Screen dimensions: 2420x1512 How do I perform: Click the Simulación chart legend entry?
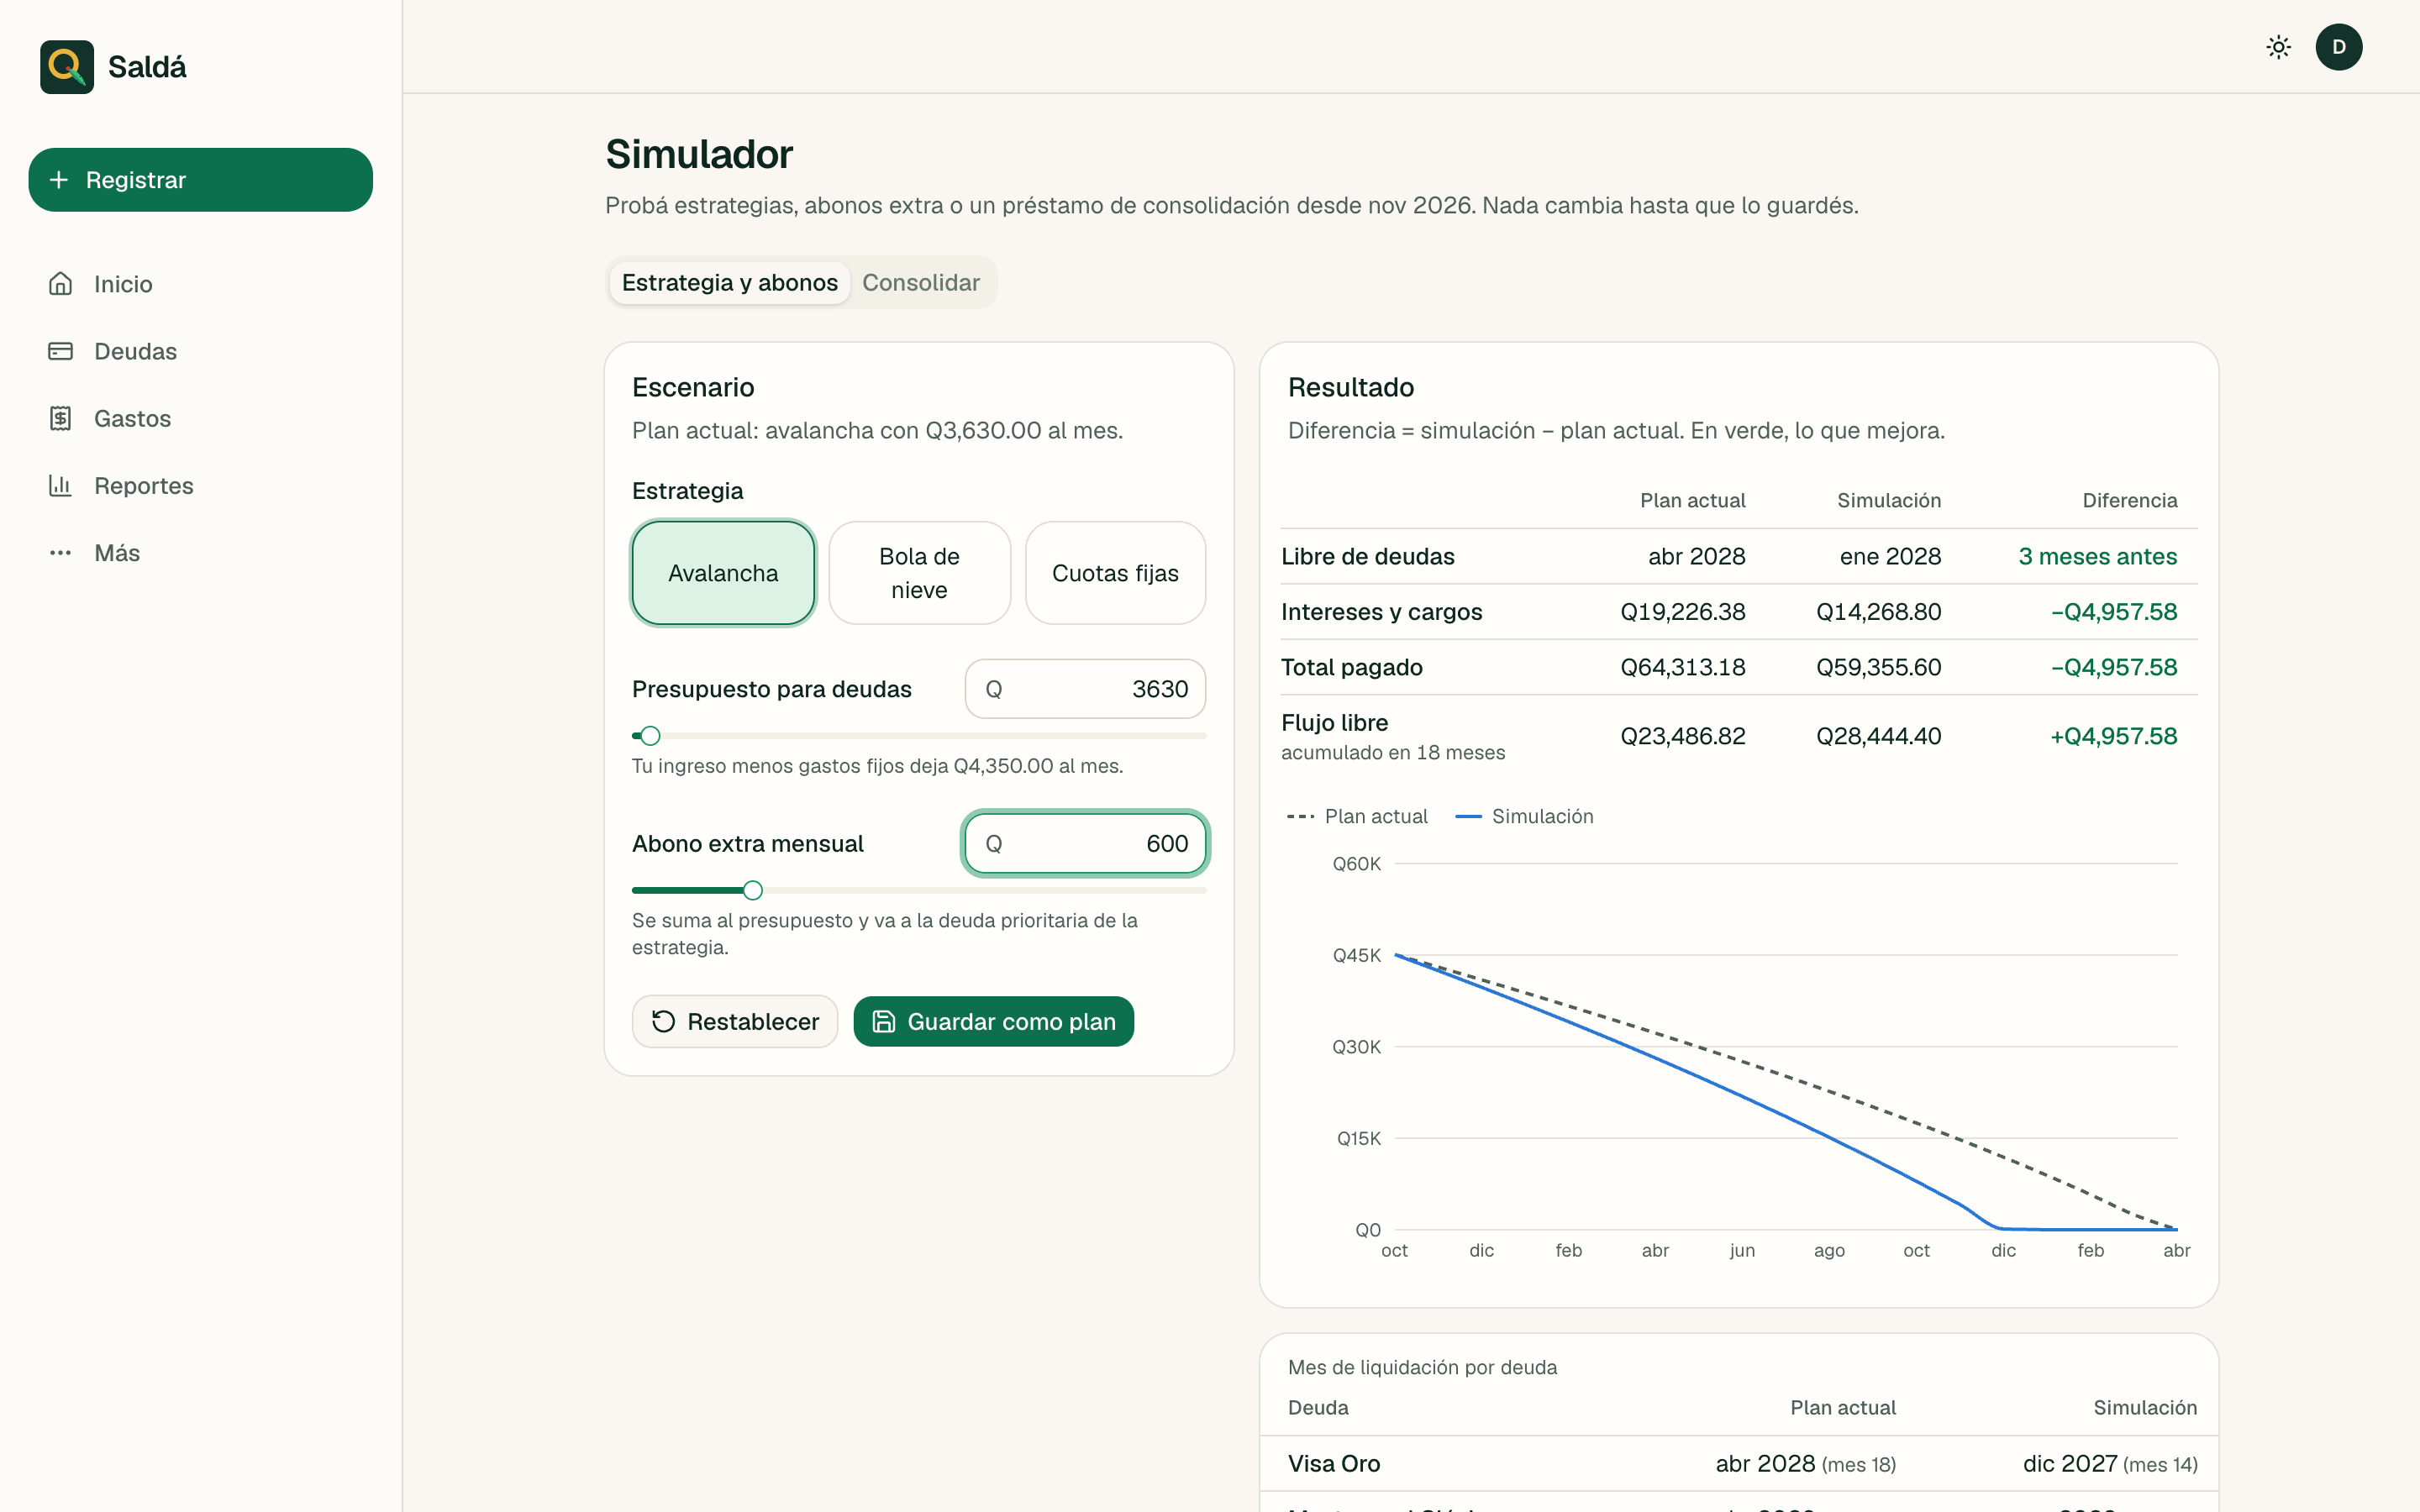[x=1524, y=816]
